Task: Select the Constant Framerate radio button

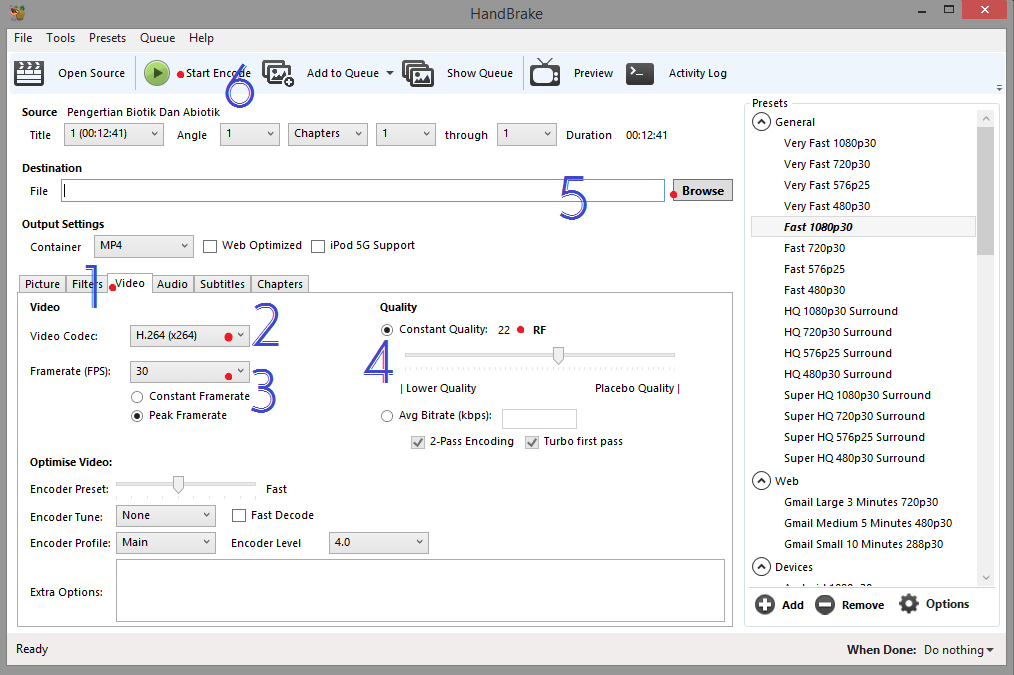Action: click(136, 396)
